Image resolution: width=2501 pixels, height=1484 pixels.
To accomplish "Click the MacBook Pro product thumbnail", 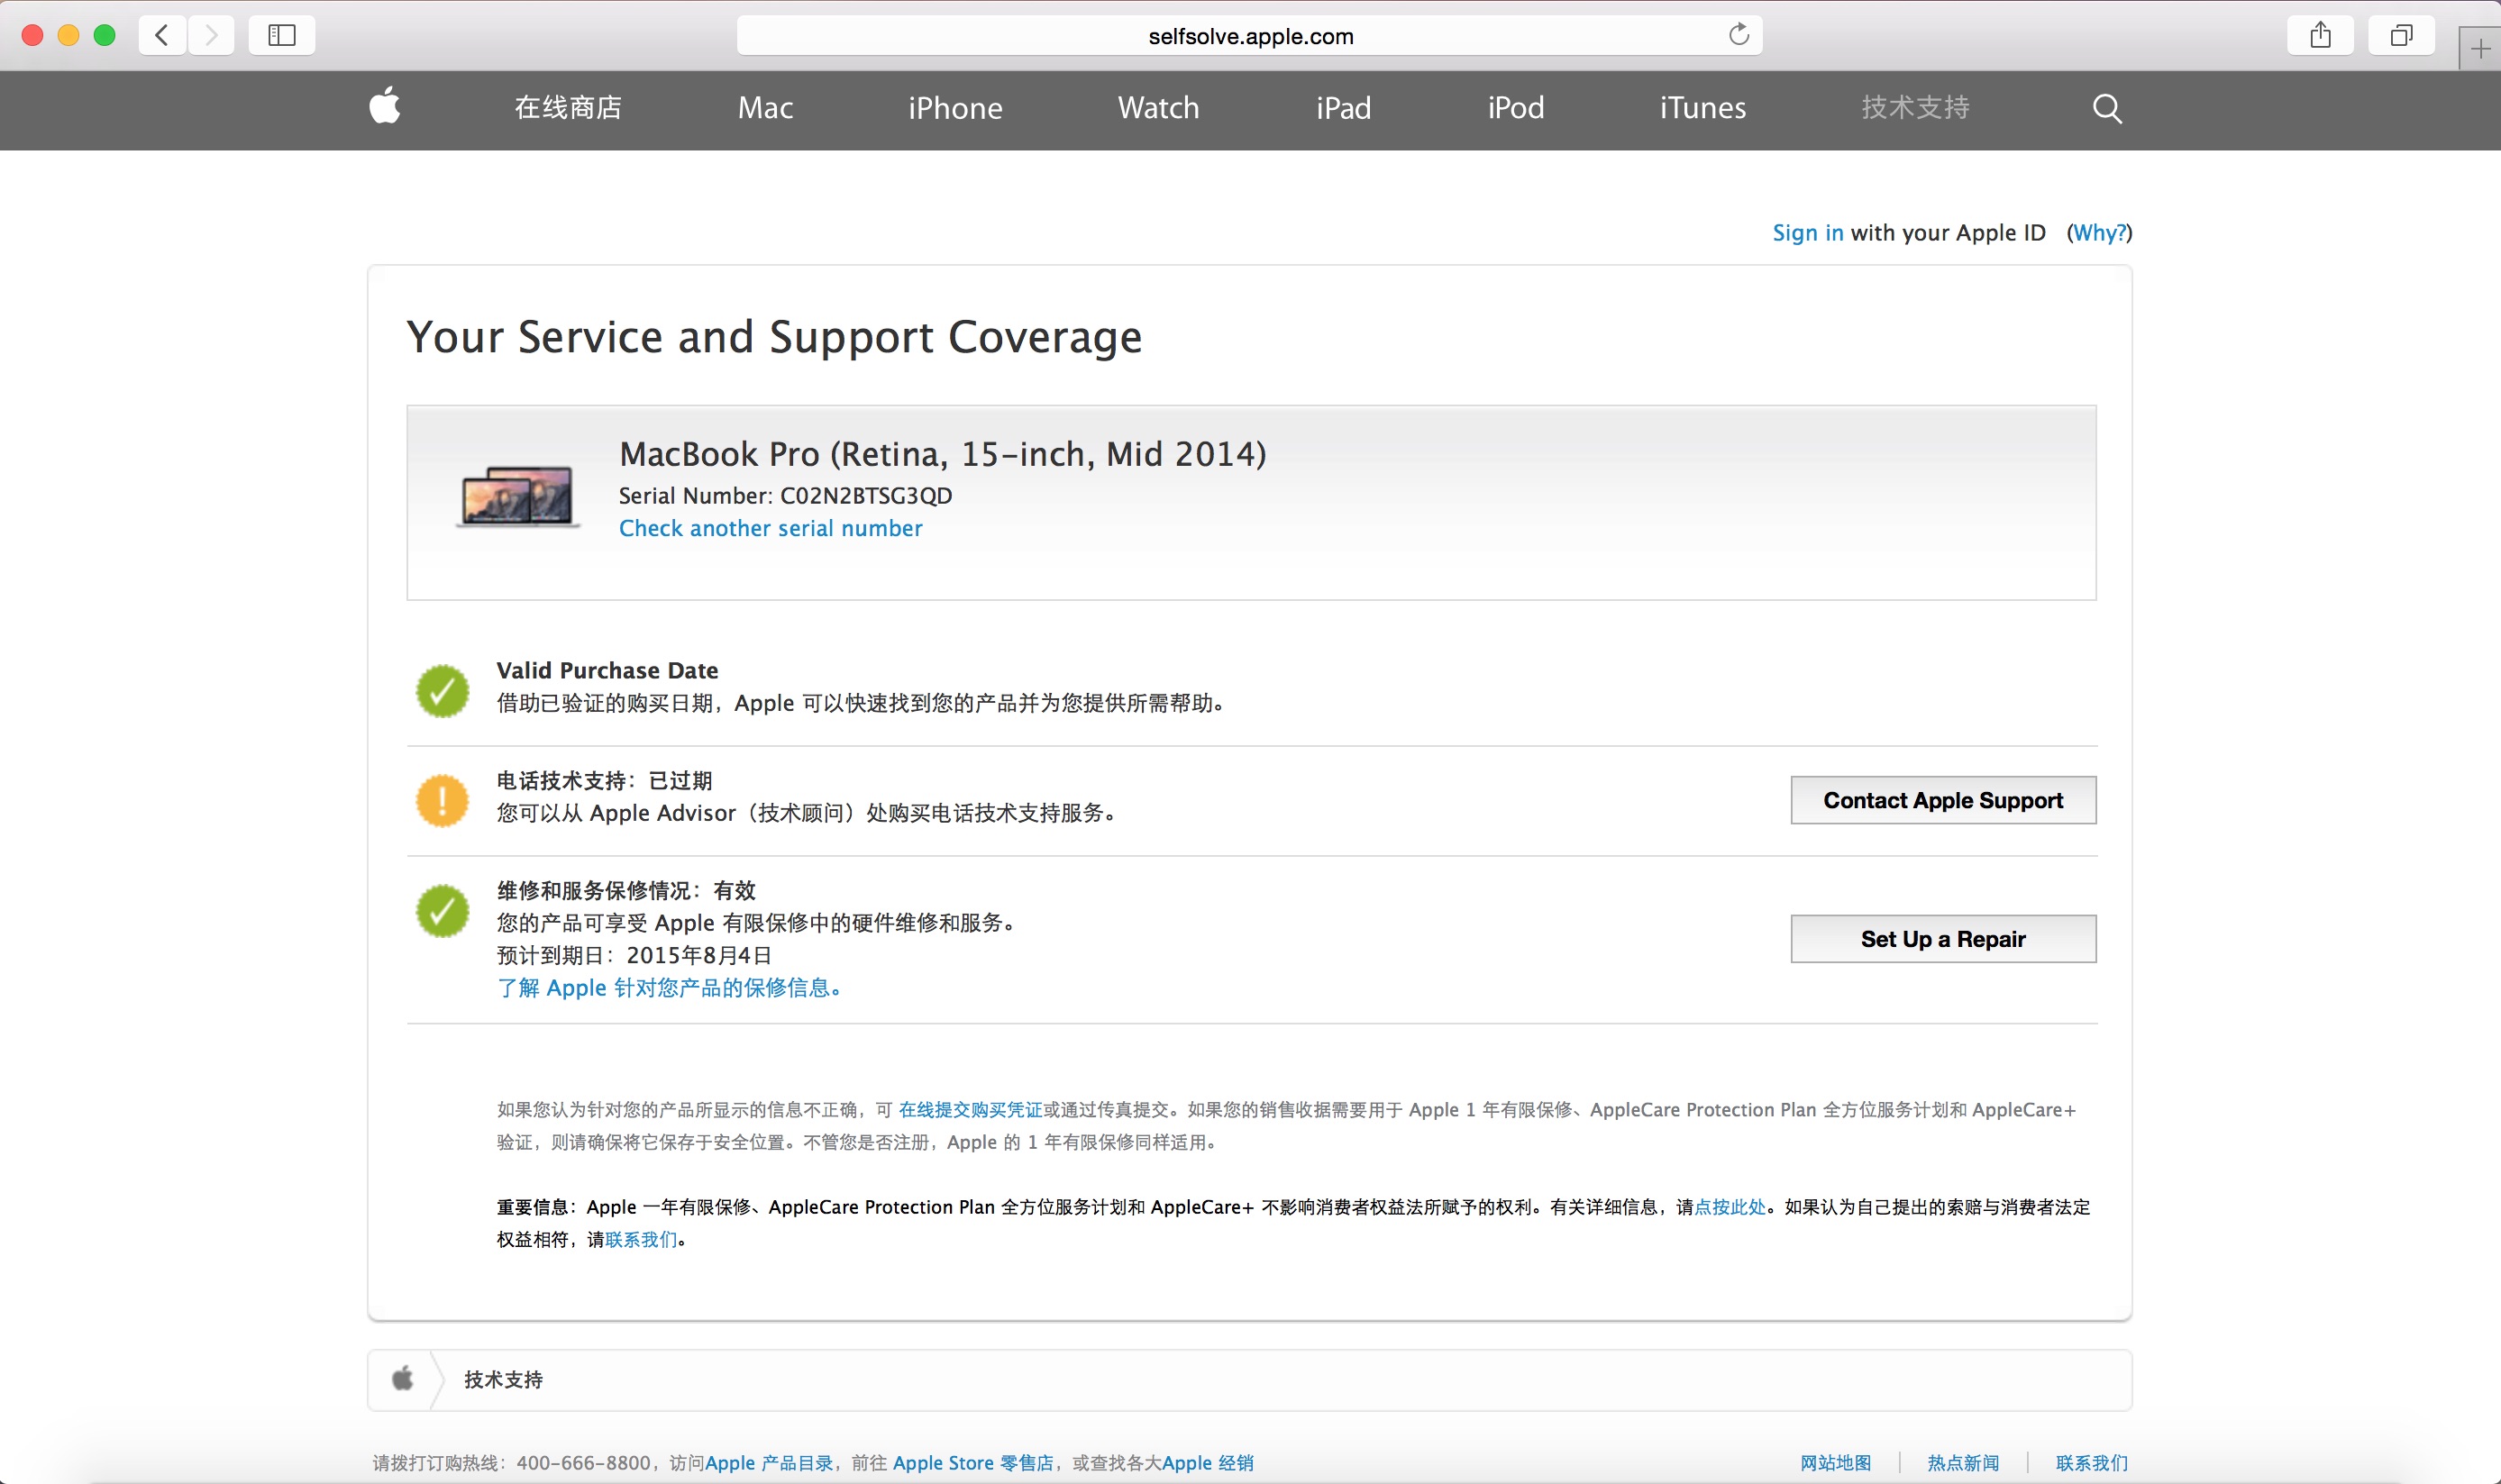I will (517, 496).
